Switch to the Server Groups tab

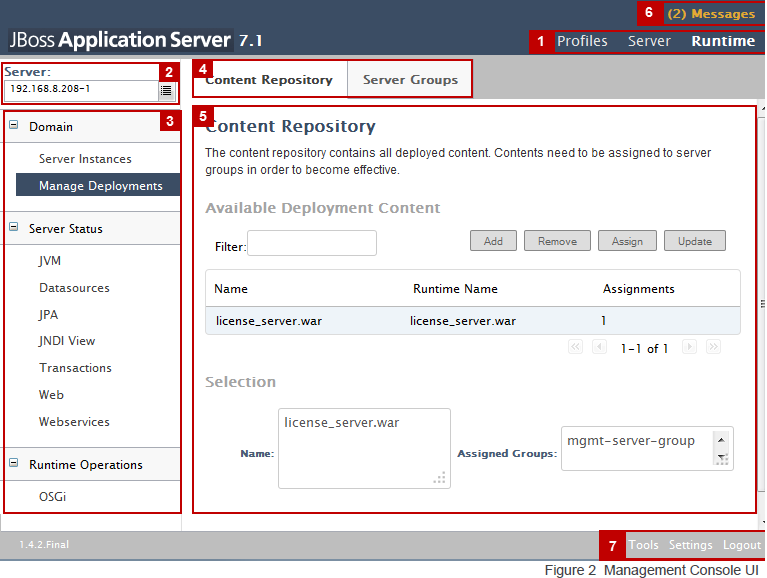[x=410, y=80]
